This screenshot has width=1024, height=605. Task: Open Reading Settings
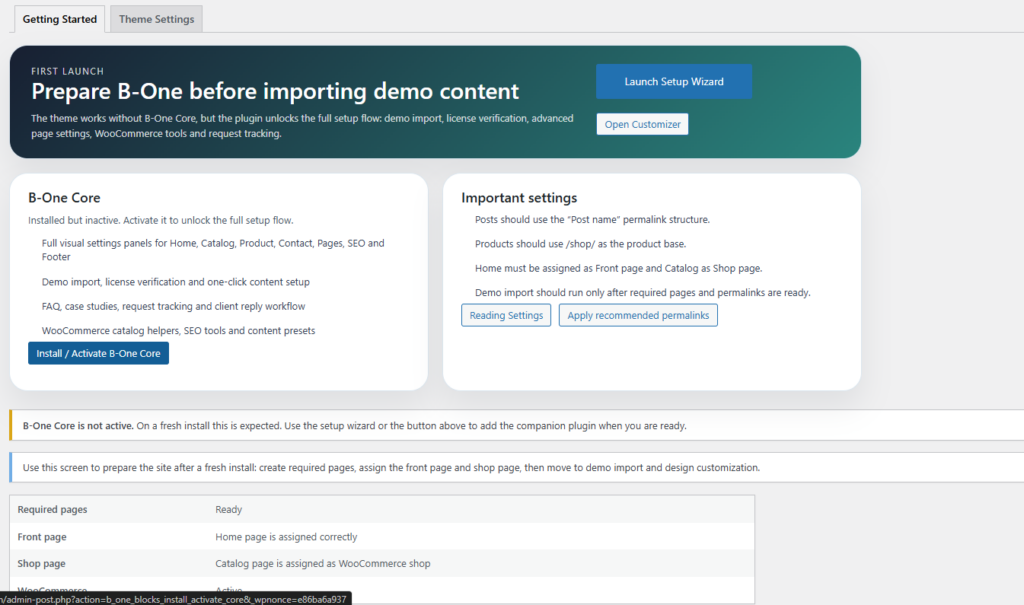[506, 315]
